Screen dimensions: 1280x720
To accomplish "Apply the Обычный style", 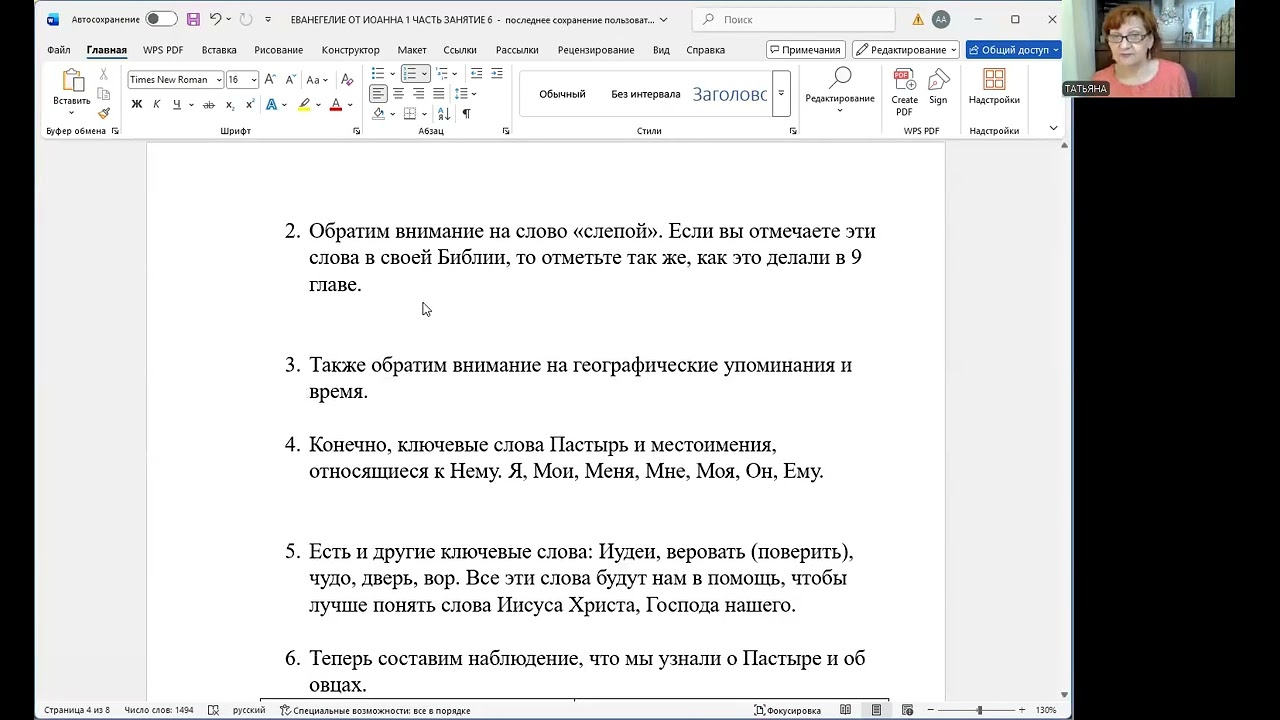I will [562, 94].
